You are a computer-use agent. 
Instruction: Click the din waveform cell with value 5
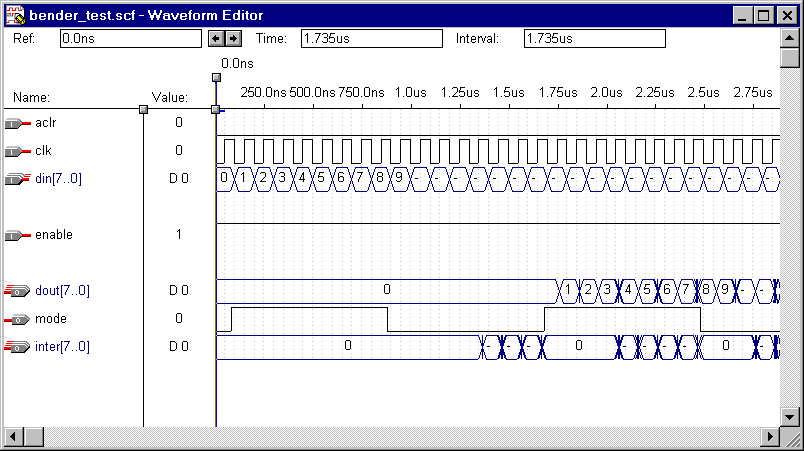[321, 179]
